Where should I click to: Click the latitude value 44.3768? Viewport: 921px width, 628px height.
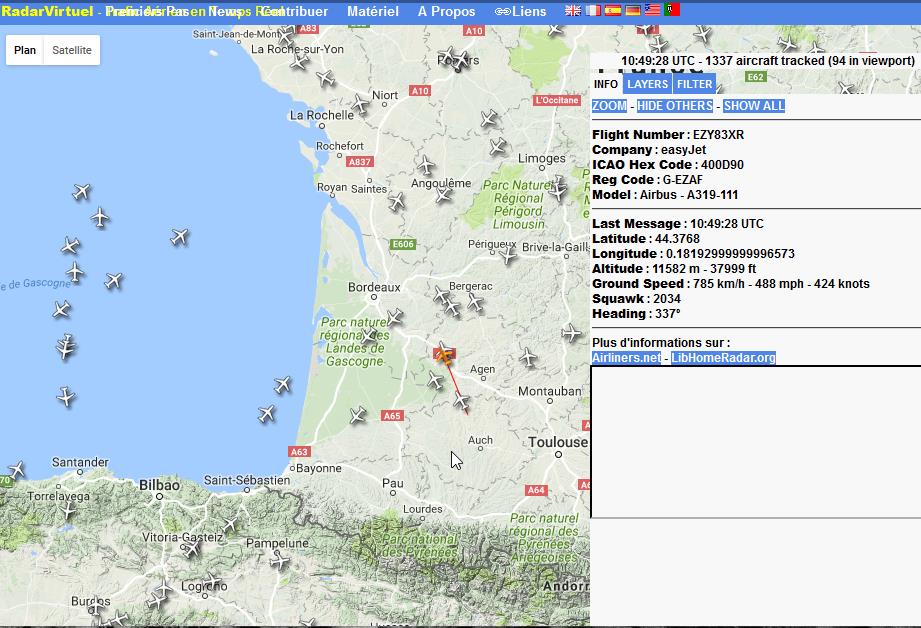tap(677, 239)
